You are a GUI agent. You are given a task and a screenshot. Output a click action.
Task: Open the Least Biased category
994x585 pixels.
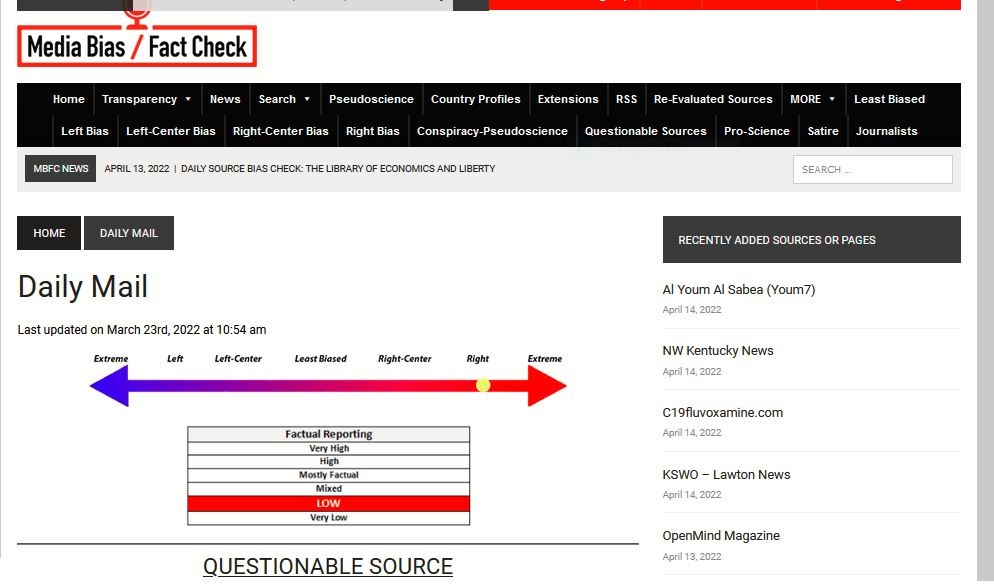point(889,100)
